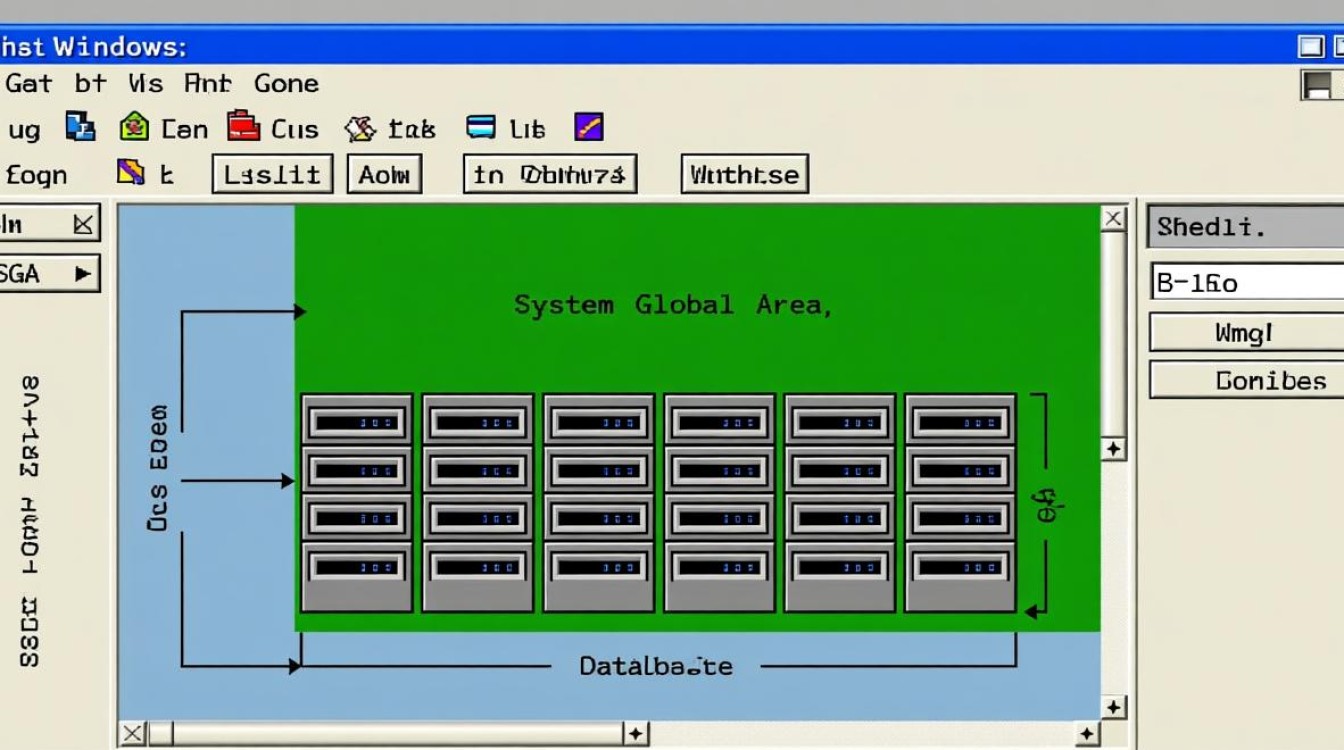Expand the SGA arrow on the left panel

[x=82, y=272]
